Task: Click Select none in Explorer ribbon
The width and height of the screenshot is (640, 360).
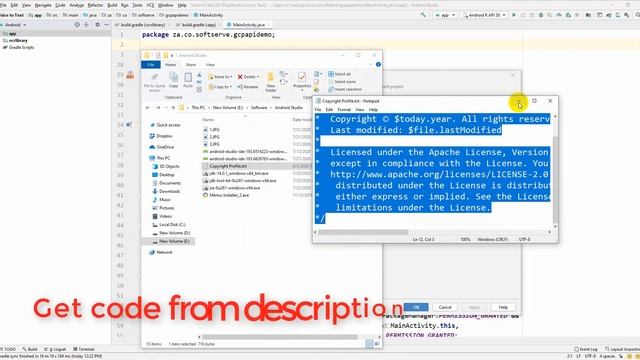Action: (x=342, y=82)
